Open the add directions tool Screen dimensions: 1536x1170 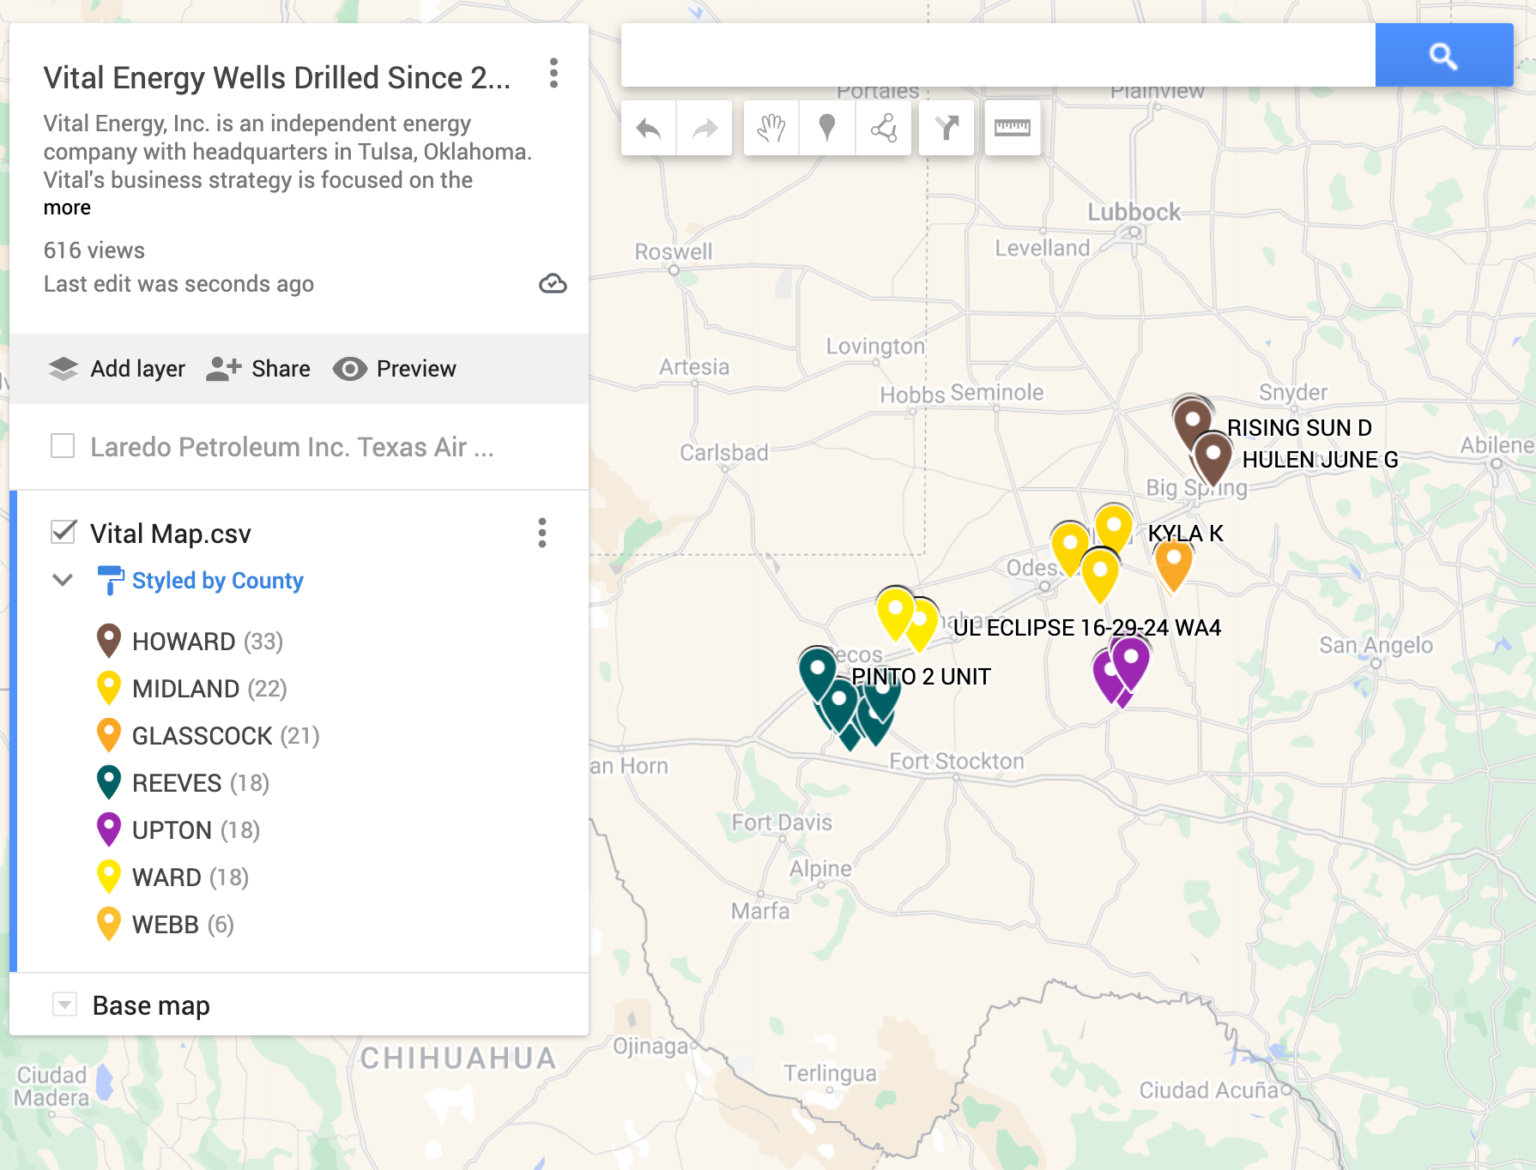[947, 128]
